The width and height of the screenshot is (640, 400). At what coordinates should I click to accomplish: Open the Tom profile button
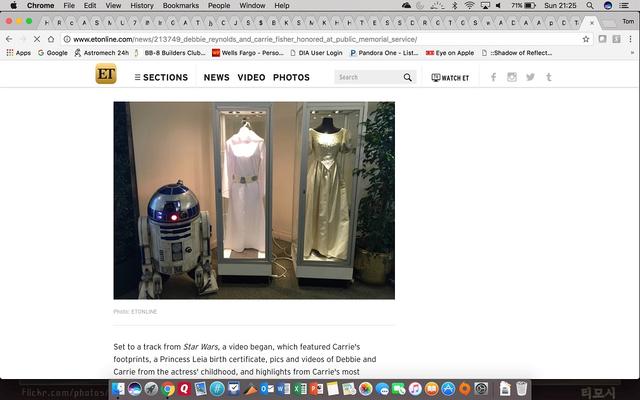628,21
